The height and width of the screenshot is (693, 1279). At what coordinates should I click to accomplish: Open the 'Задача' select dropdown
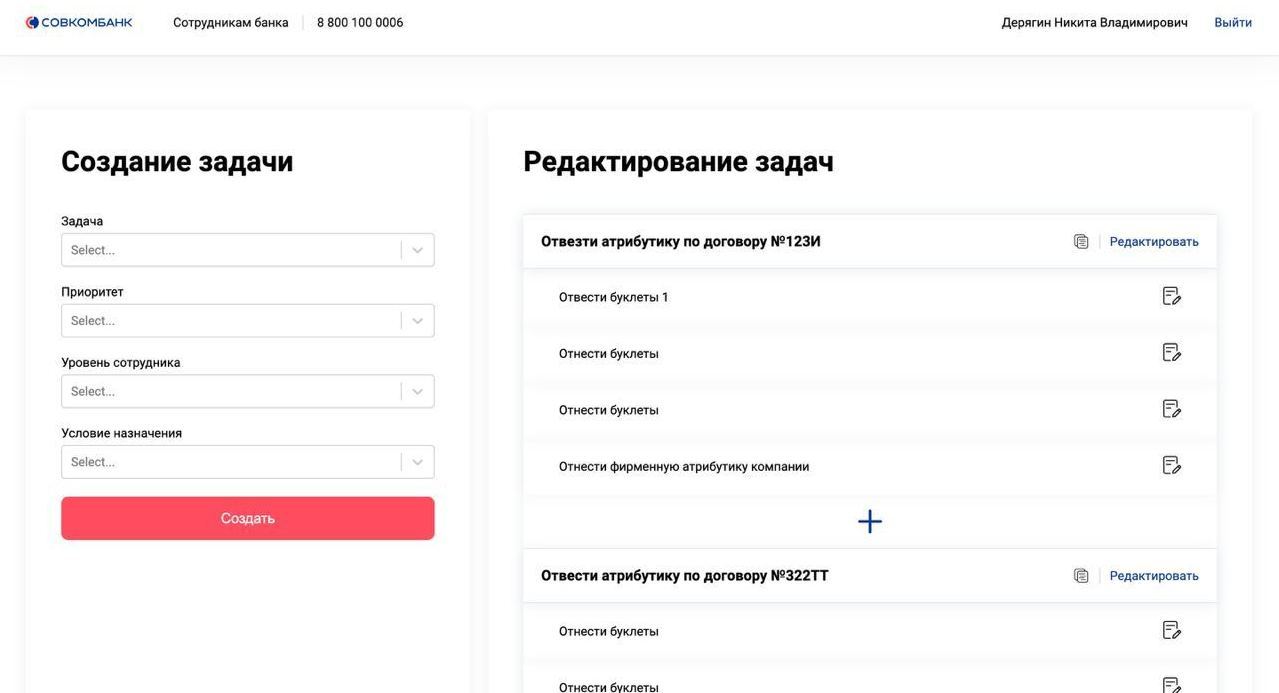(247, 250)
